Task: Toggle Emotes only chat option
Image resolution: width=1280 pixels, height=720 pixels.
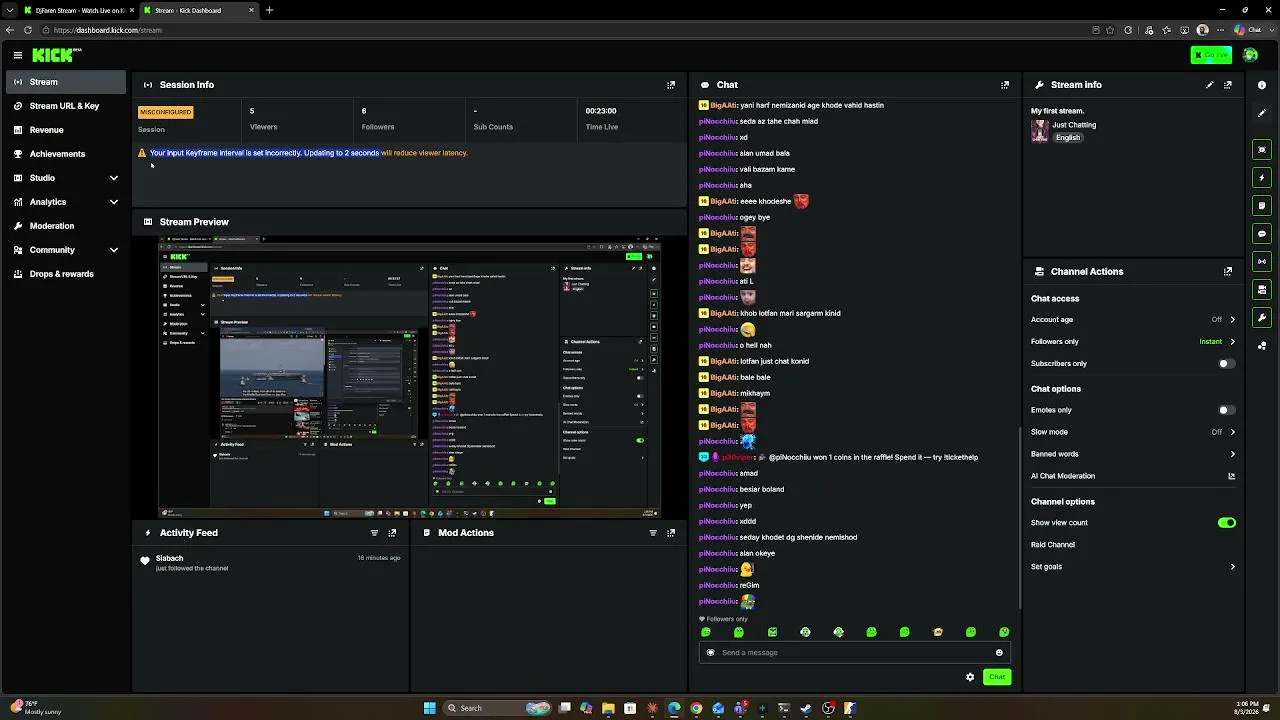Action: pos(1226,410)
